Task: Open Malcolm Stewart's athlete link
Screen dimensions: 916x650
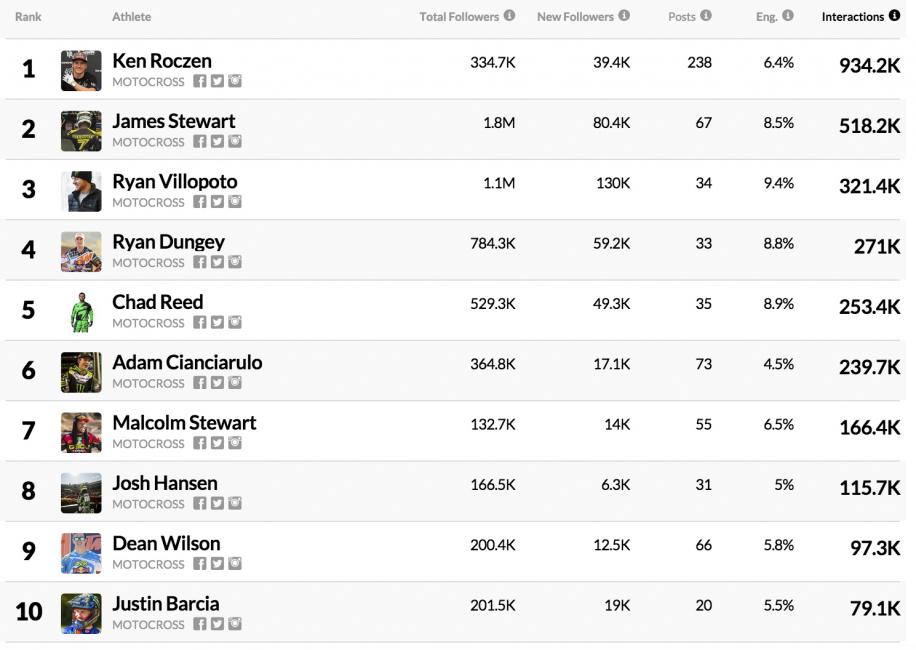Action: point(184,423)
